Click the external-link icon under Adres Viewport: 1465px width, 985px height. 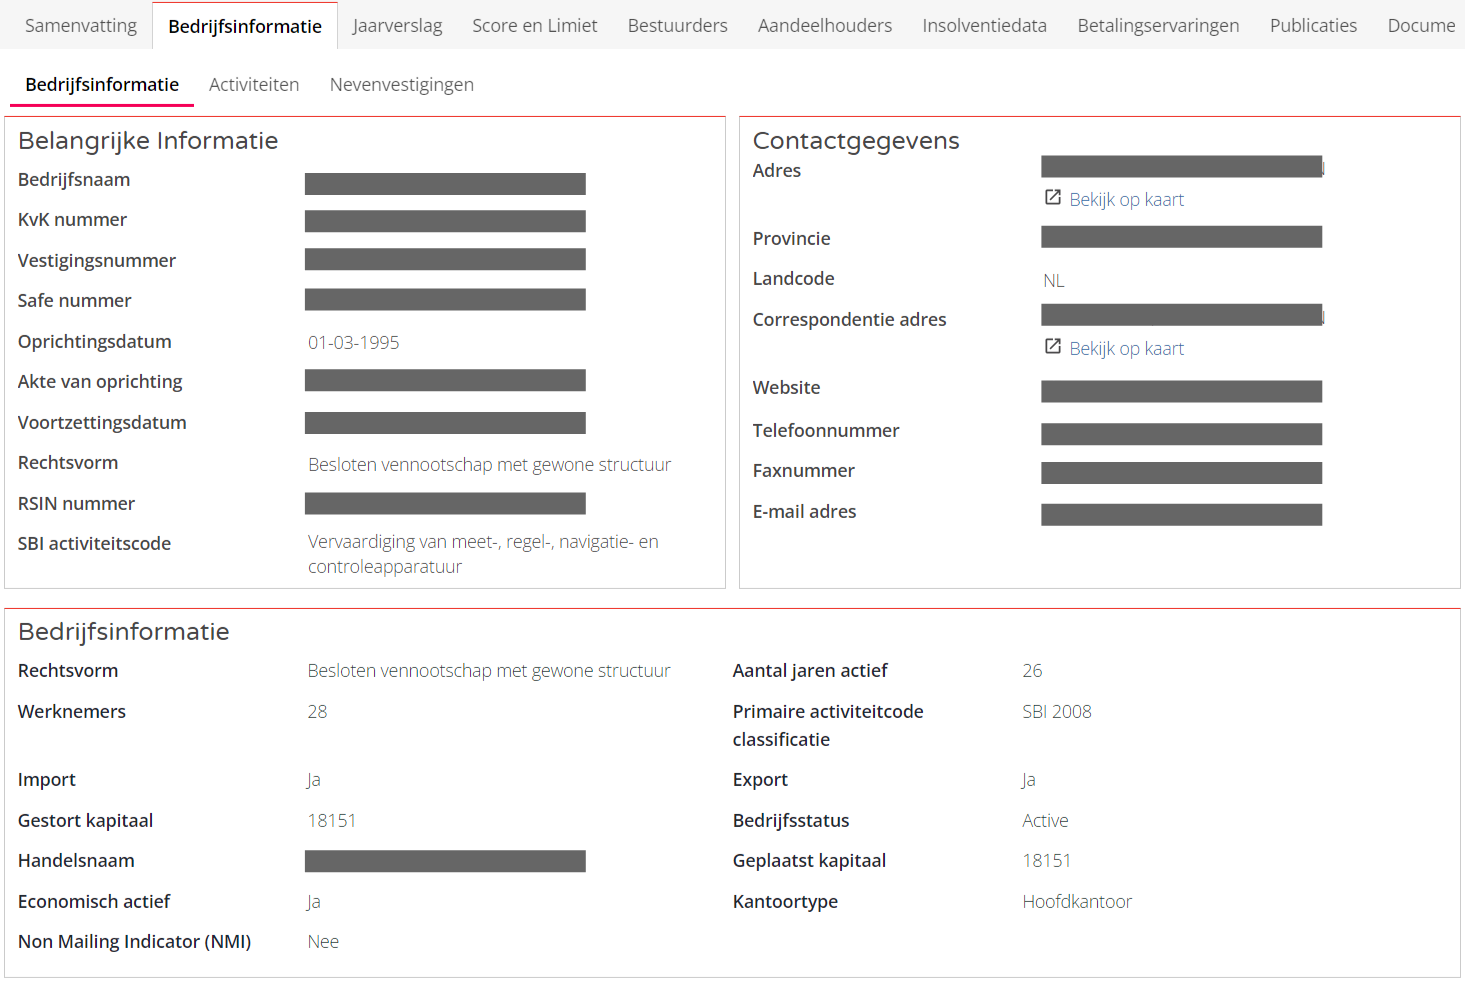pyautogui.click(x=1052, y=198)
